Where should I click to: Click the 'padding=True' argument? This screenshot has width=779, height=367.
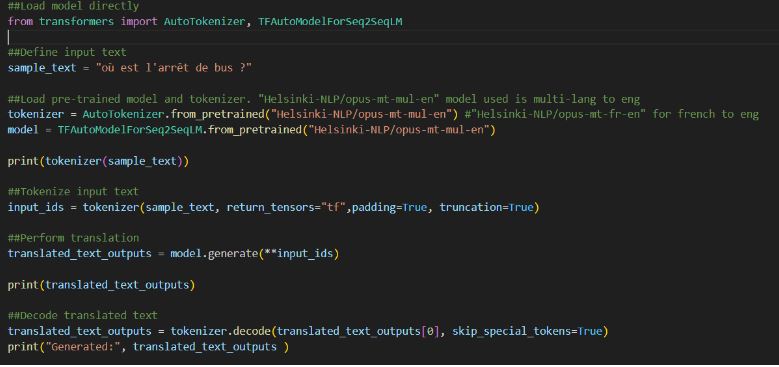[x=390, y=207]
